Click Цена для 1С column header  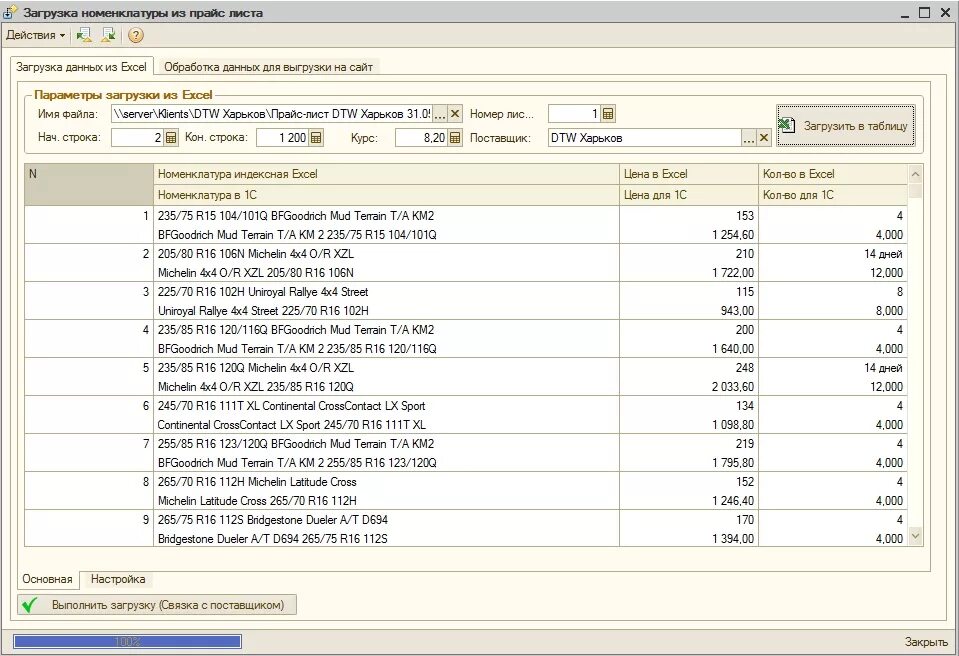[x=689, y=195]
